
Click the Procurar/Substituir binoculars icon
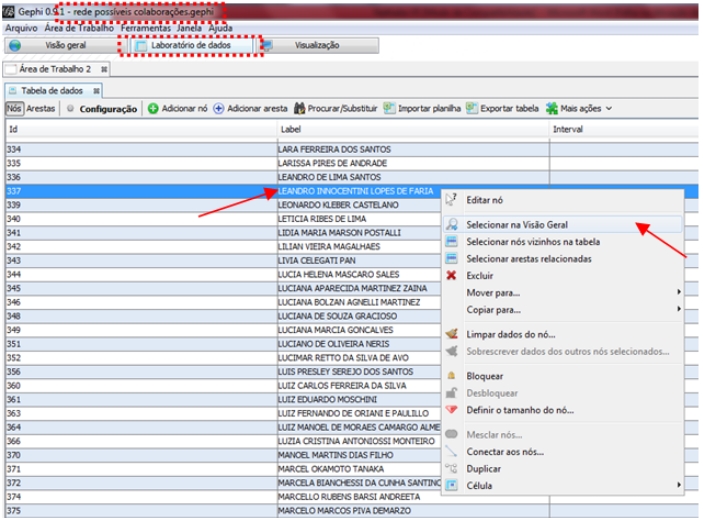300,108
